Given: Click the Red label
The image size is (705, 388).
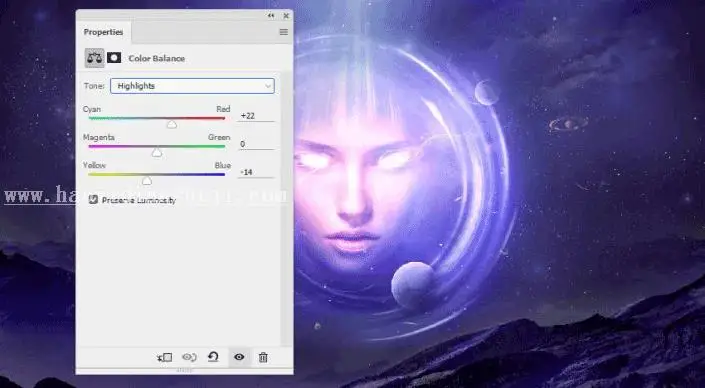Looking at the screenshot, I should click(223, 109).
